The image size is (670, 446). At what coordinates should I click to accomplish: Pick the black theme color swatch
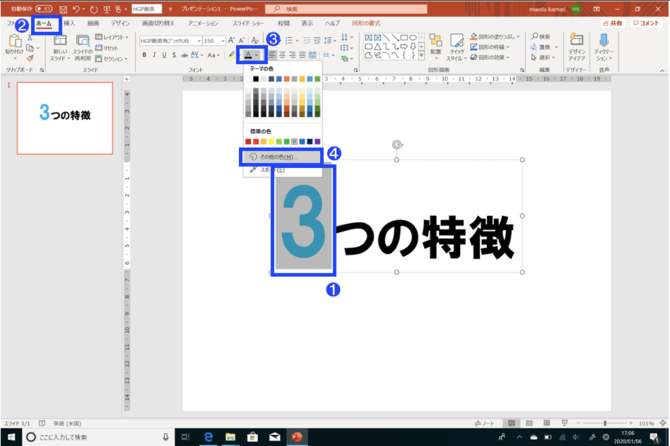coord(256,79)
